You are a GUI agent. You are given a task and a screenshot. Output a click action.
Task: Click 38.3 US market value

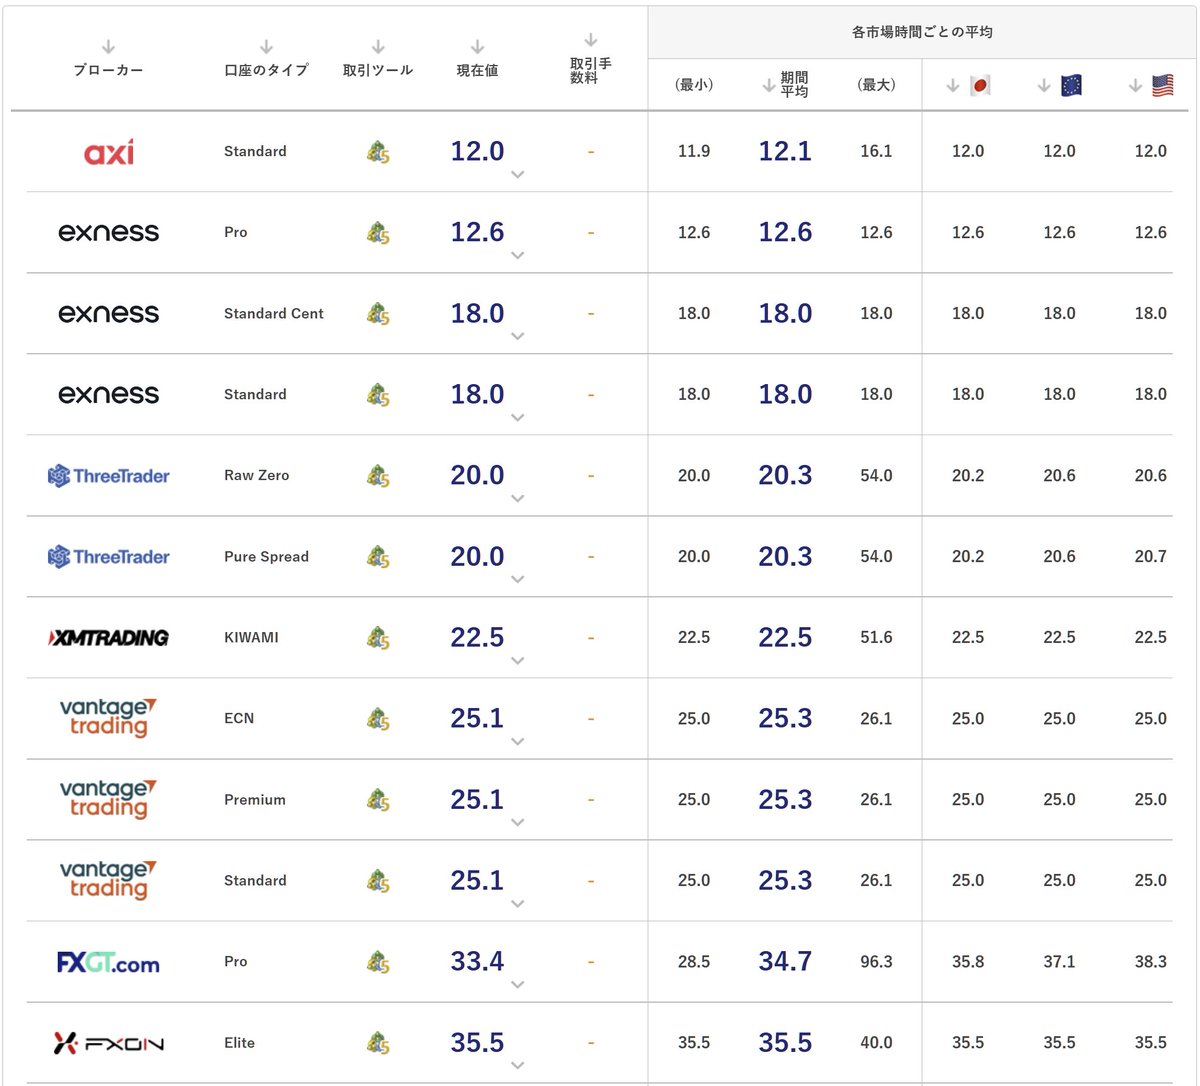point(1151,961)
